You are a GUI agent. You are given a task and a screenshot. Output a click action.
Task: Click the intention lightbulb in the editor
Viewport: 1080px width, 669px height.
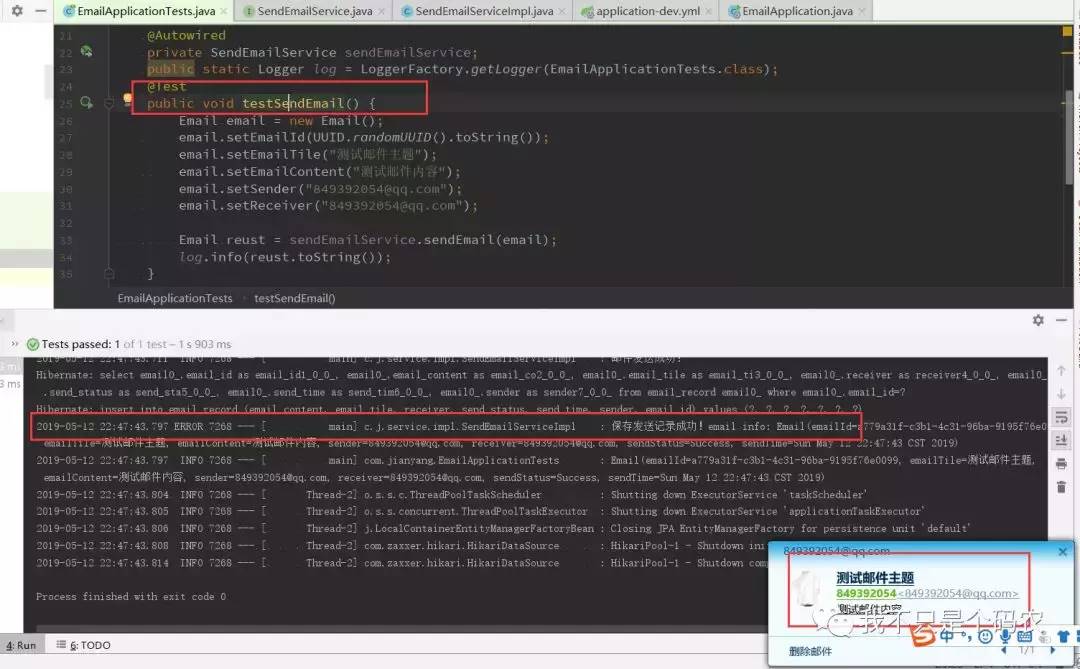(x=128, y=100)
